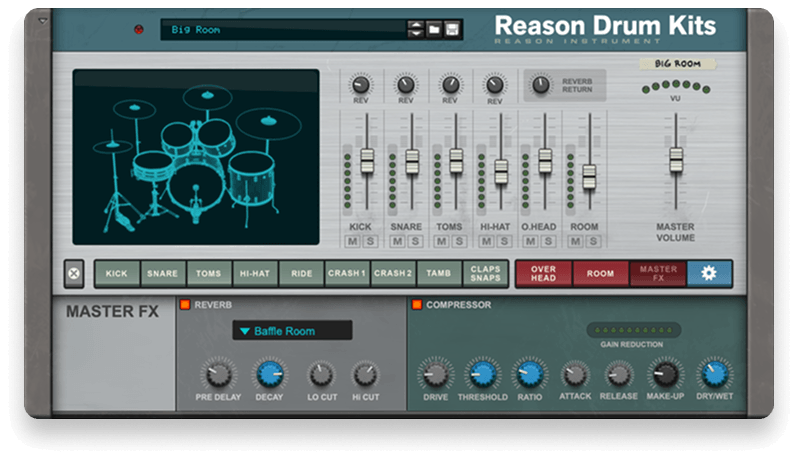The height and width of the screenshot is (459, 798).
Task: Mute the O.HEAD channel
Action: tap(530, 242)
